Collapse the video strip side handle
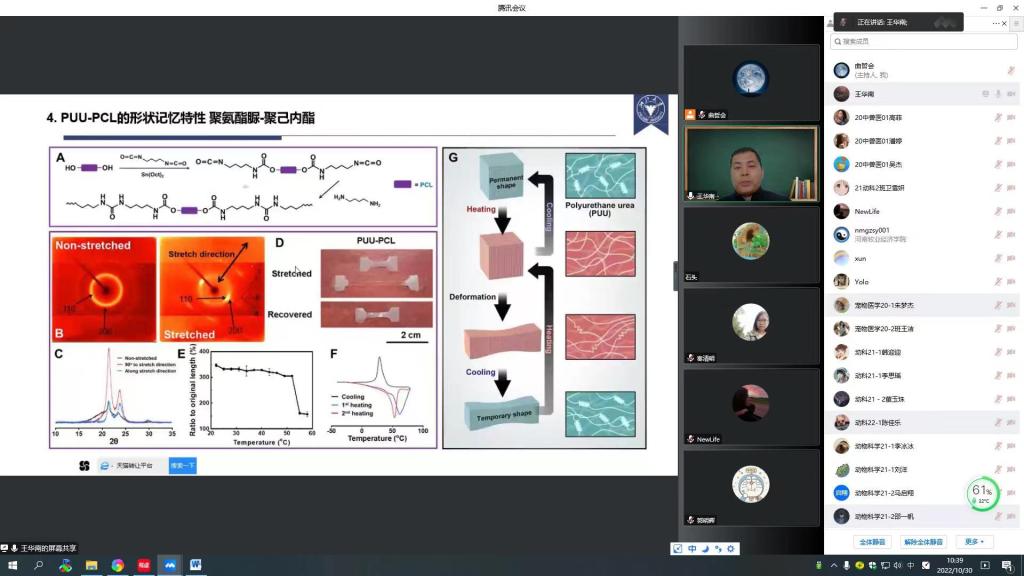 pos(677,275)
